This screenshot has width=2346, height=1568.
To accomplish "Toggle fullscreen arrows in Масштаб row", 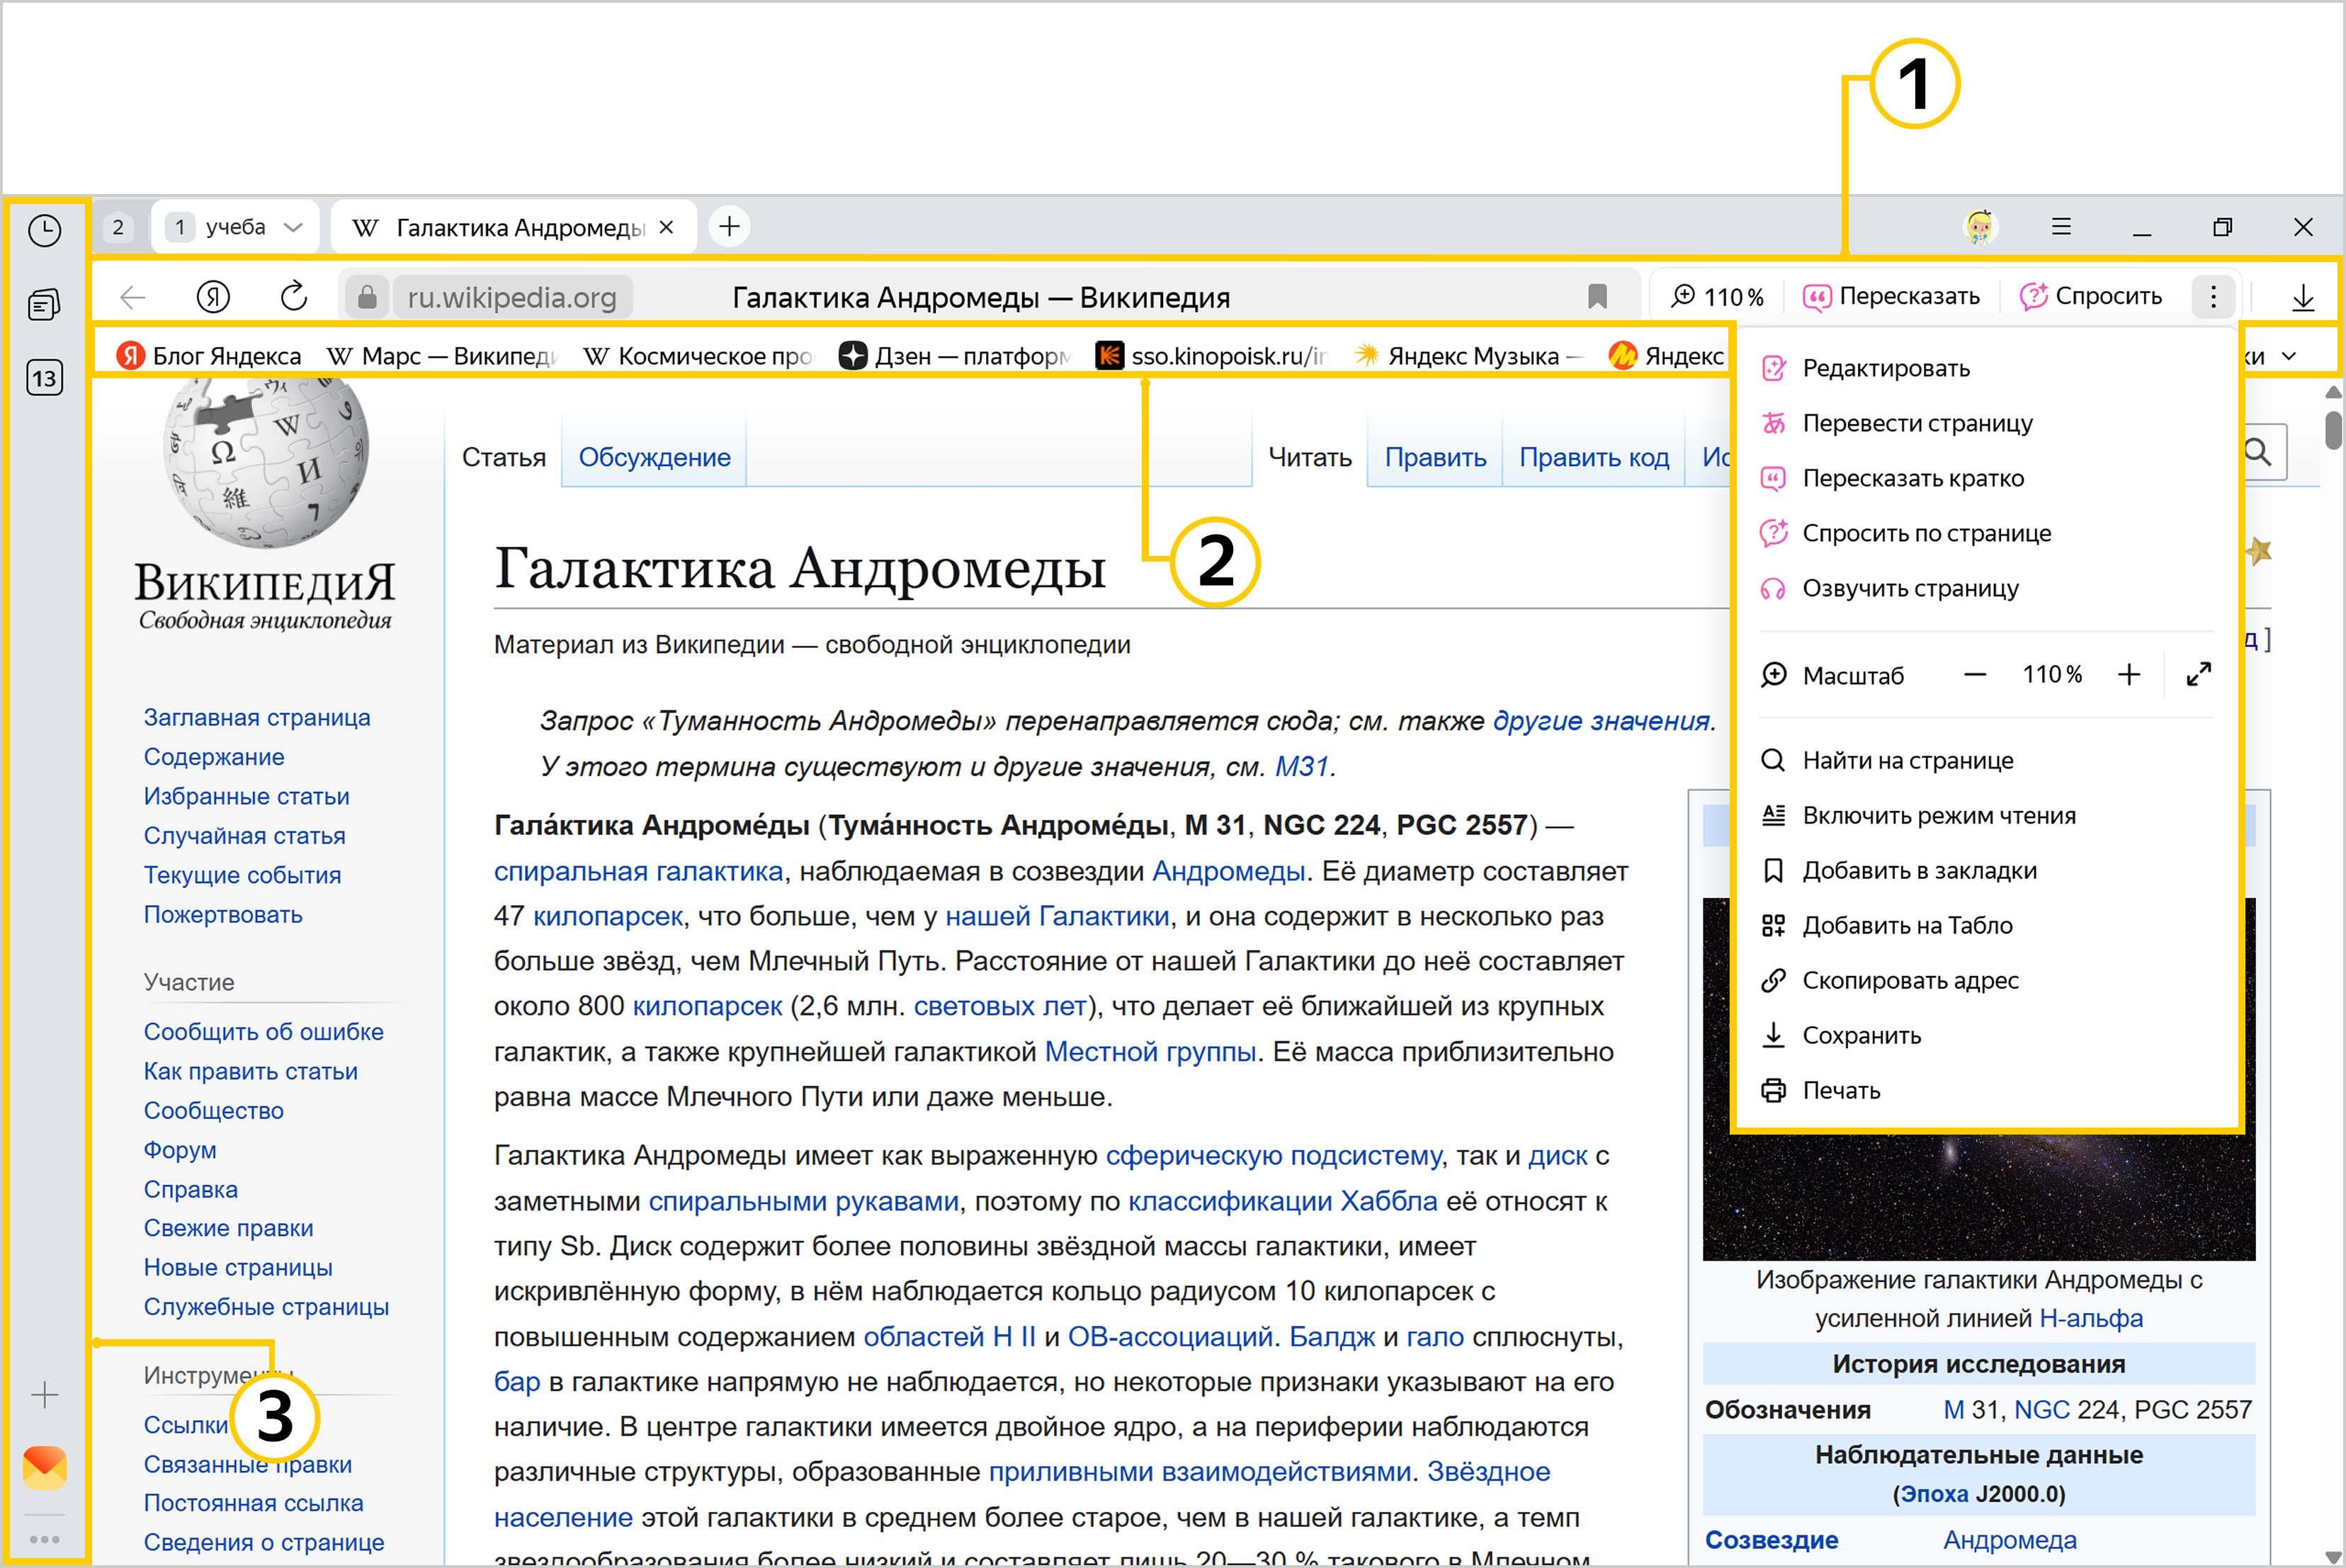I will click(x=2198, y=675).
